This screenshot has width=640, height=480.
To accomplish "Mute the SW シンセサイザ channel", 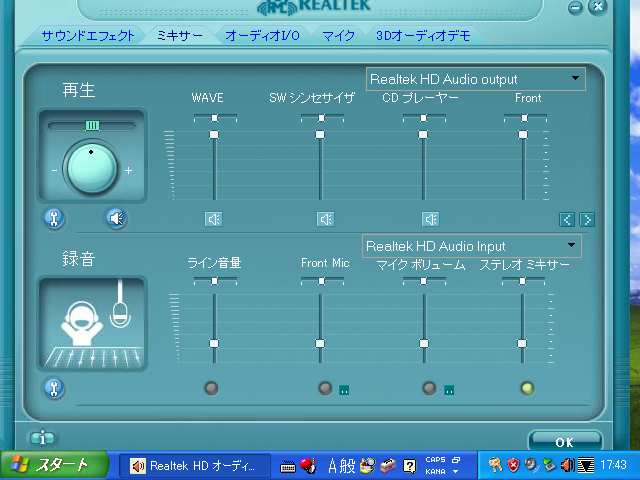I will pos(325,219).
